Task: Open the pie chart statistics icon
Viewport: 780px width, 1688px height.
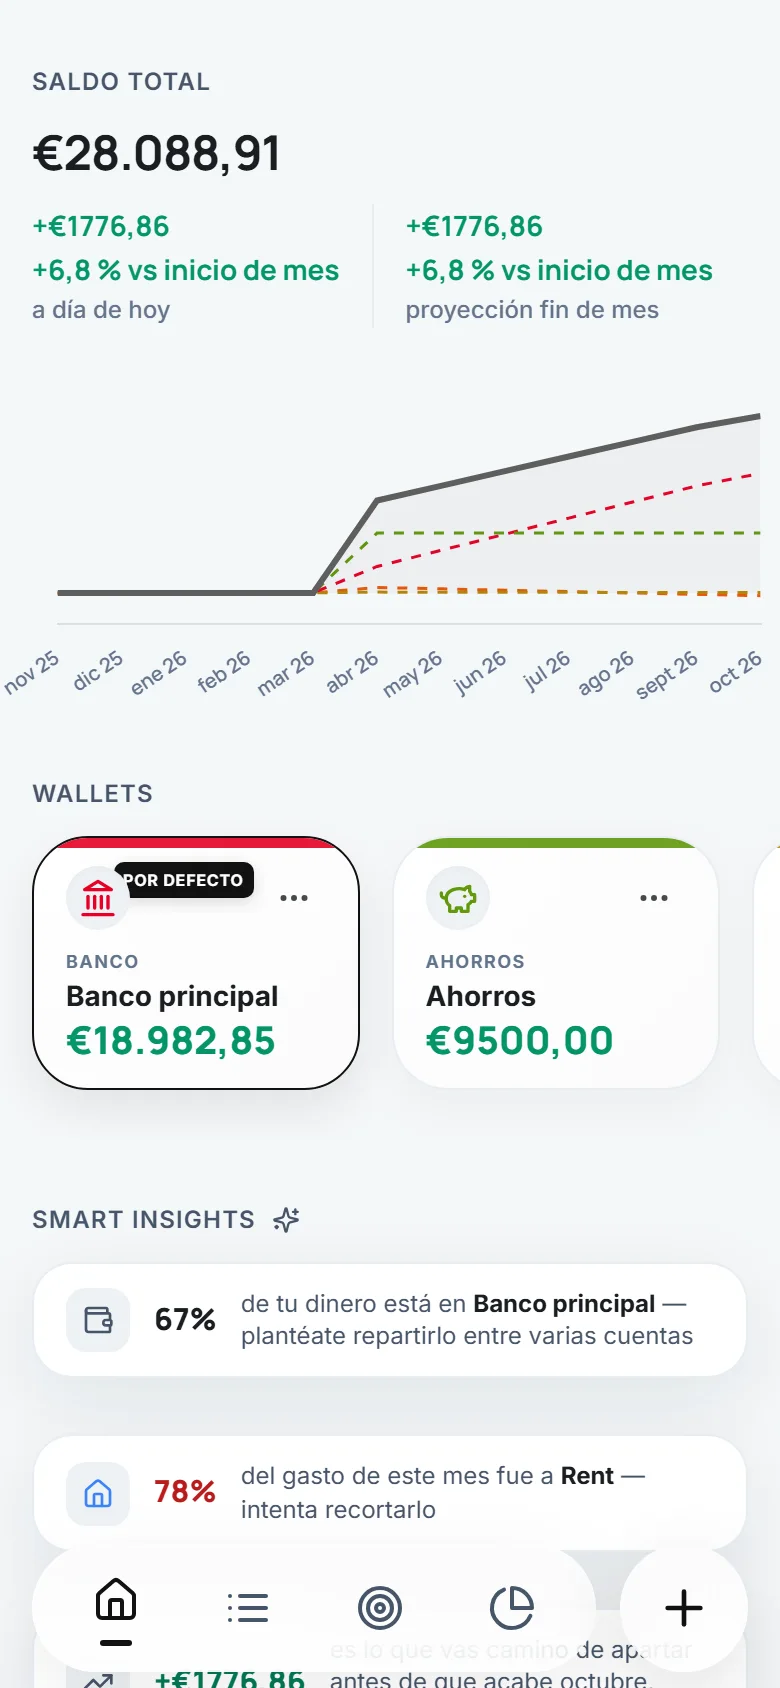Action: click(512, 1608)
